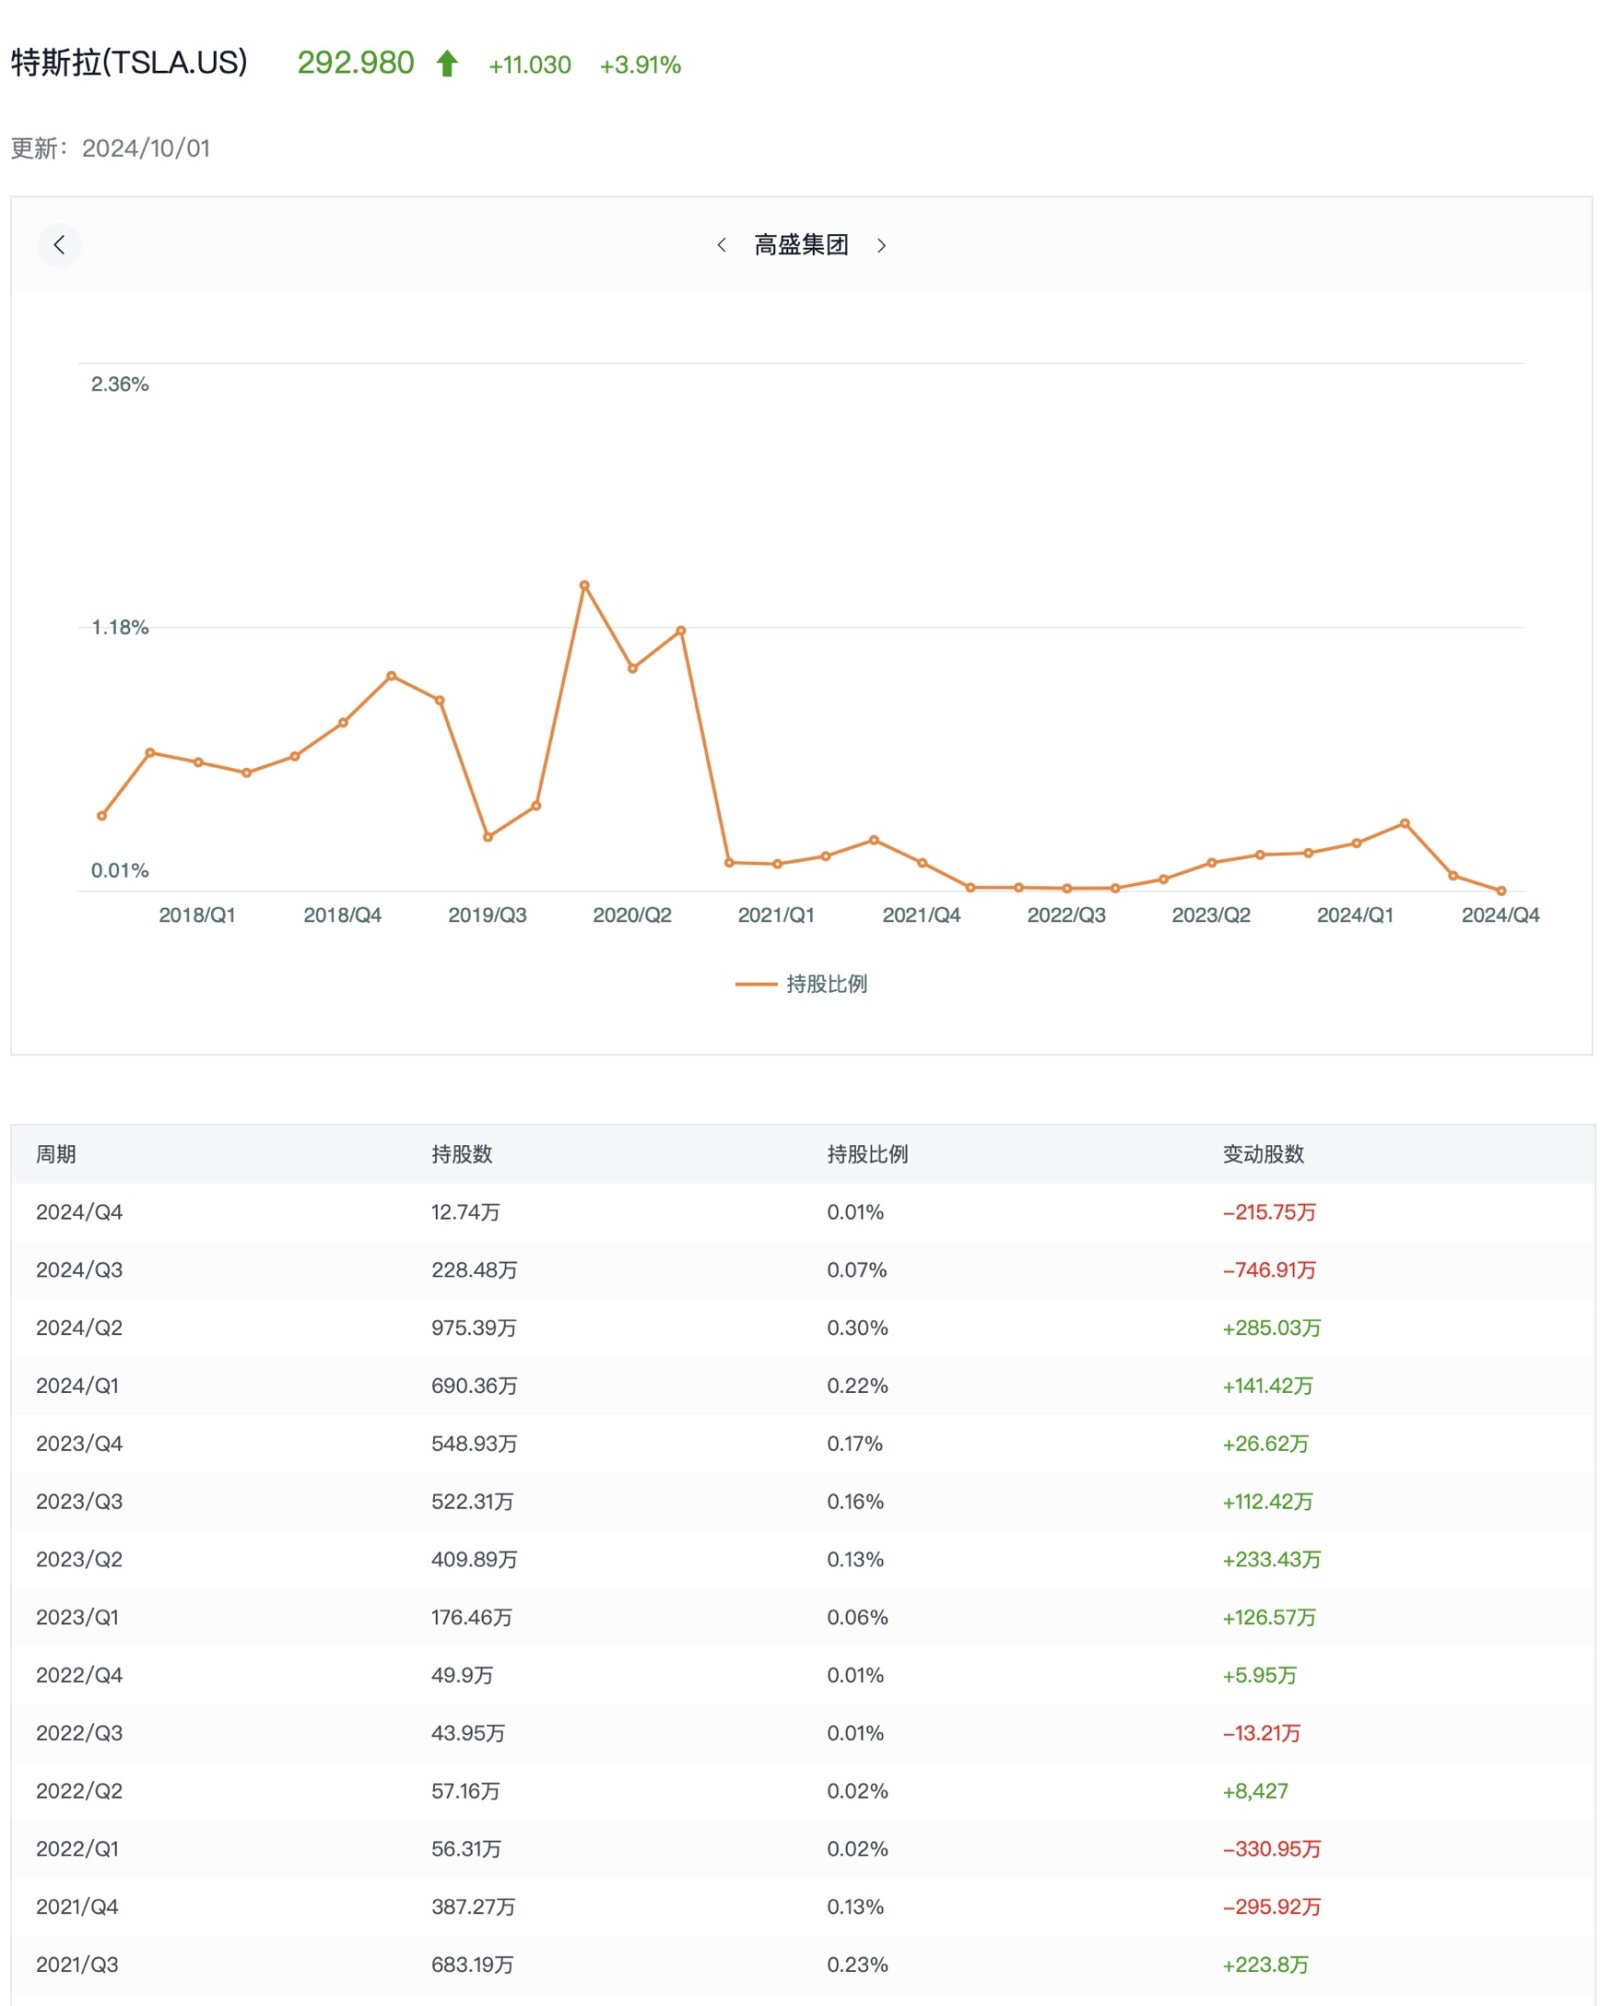Screen dimensions: 1600x2006
Task: Select the 2023/Q4 period row cell
Action: (x=79, y=1444)
